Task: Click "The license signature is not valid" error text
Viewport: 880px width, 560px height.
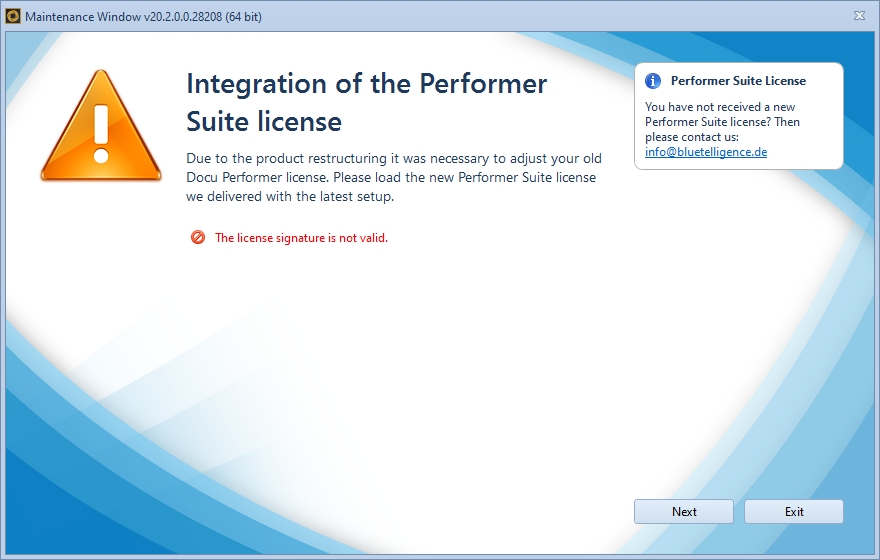Action: [301, 238]
